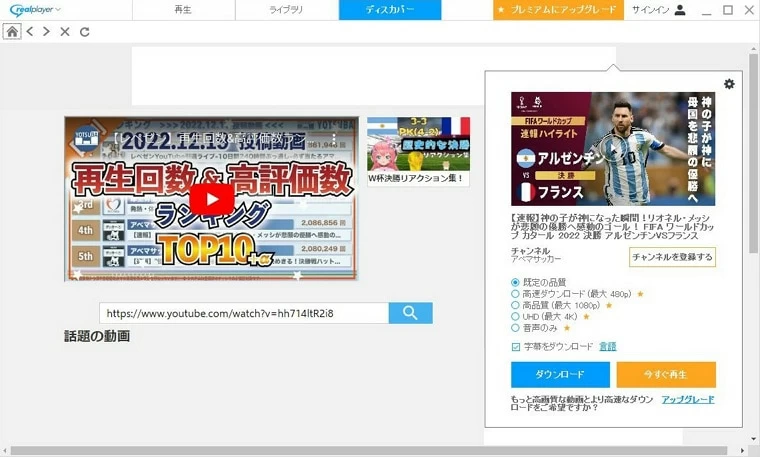The image size is (760, 457).
Task: Select 音声のみ radio option
Action: [515, 328]
